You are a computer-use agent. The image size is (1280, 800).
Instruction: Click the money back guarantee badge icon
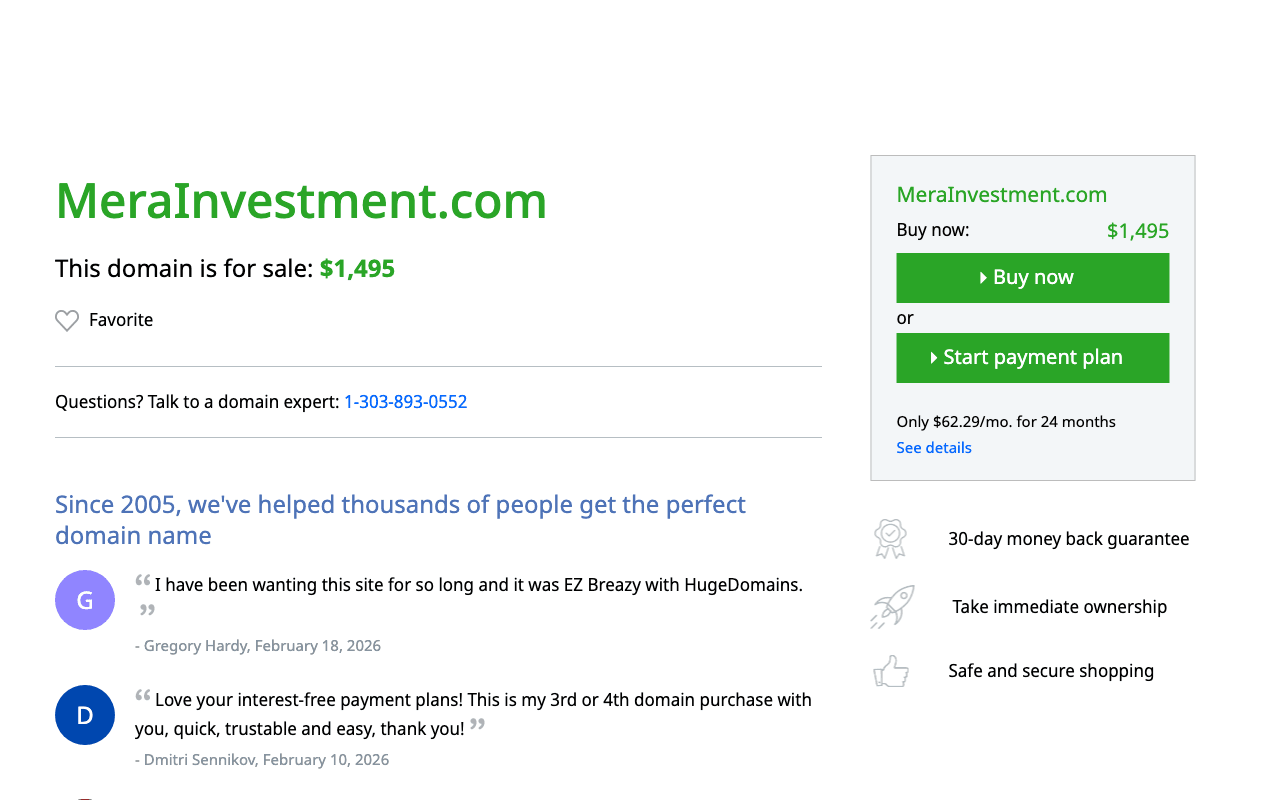click(x=890, y=538)
